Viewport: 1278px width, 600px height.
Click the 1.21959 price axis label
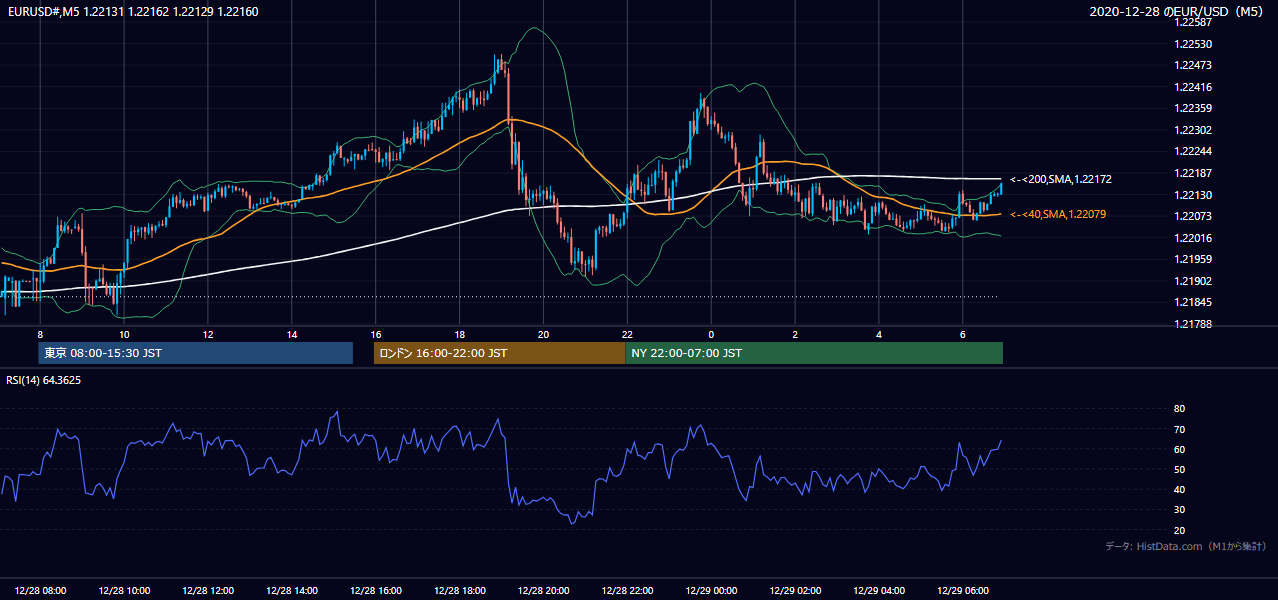point(1194,259)
